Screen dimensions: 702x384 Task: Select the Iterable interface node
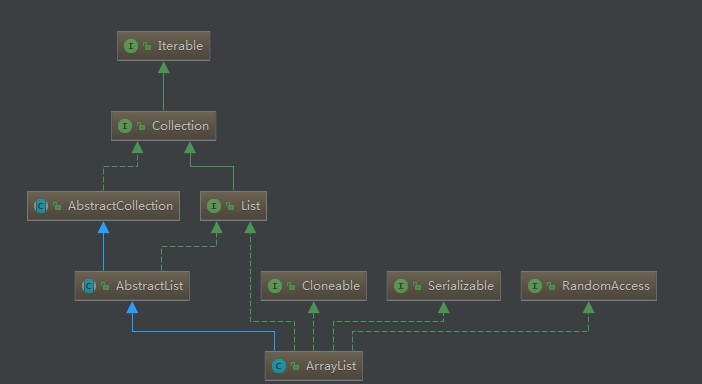click(x=163, y=46)
